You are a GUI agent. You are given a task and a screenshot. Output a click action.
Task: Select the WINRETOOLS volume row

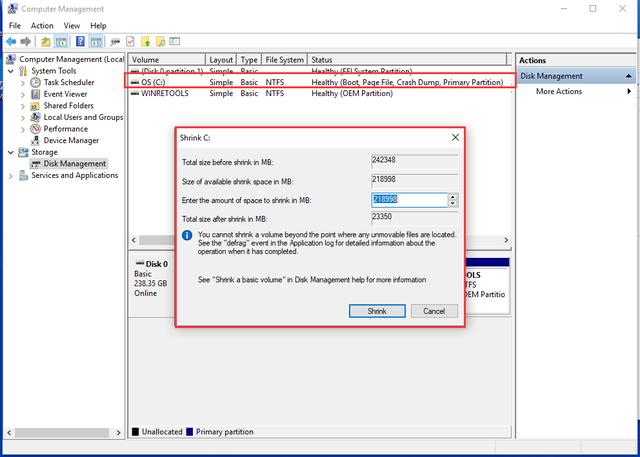pos(319,93)
